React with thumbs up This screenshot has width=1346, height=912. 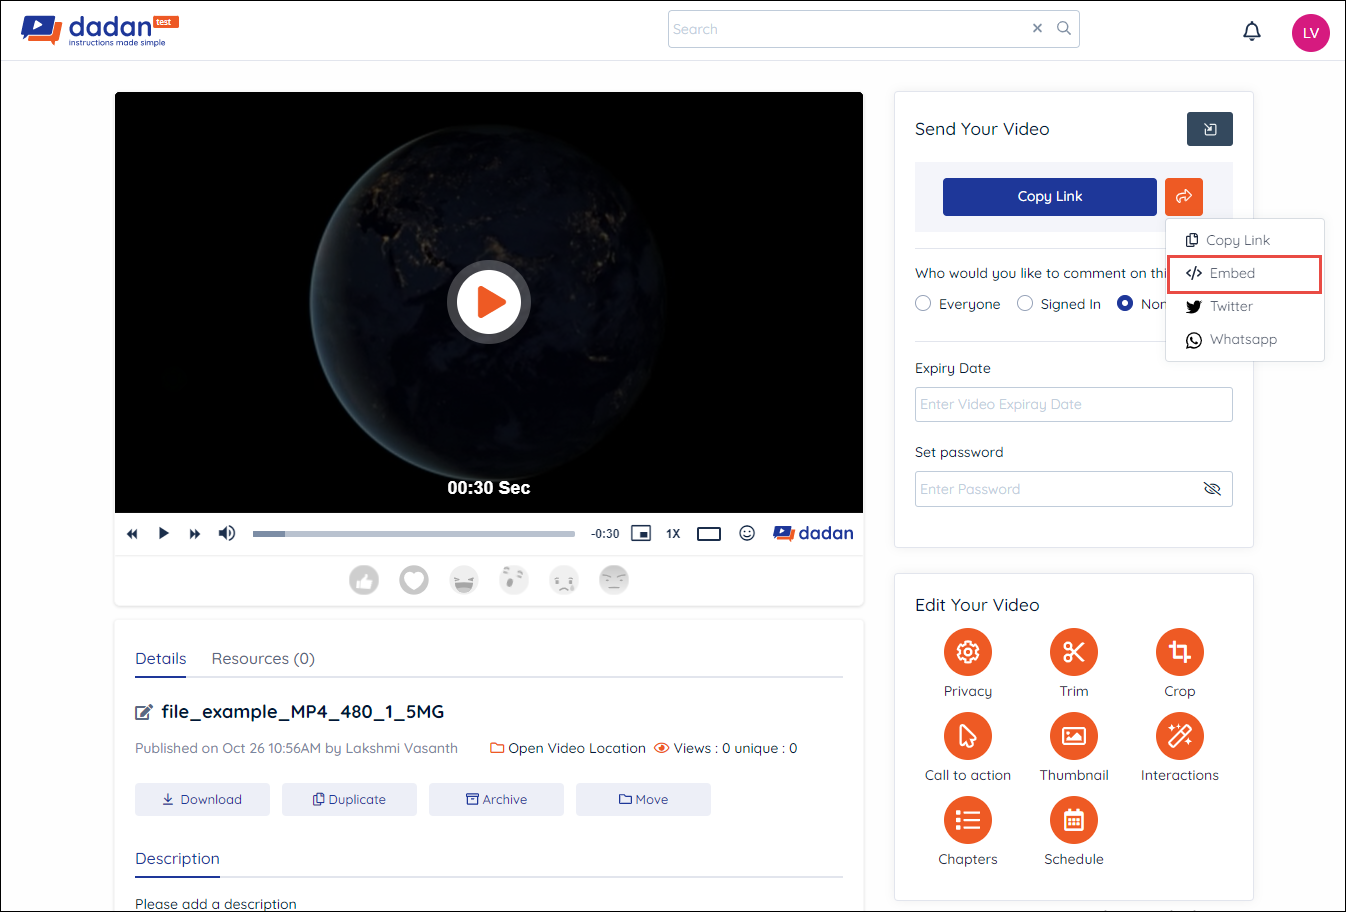pyautogui.click(x=364, y=580)
